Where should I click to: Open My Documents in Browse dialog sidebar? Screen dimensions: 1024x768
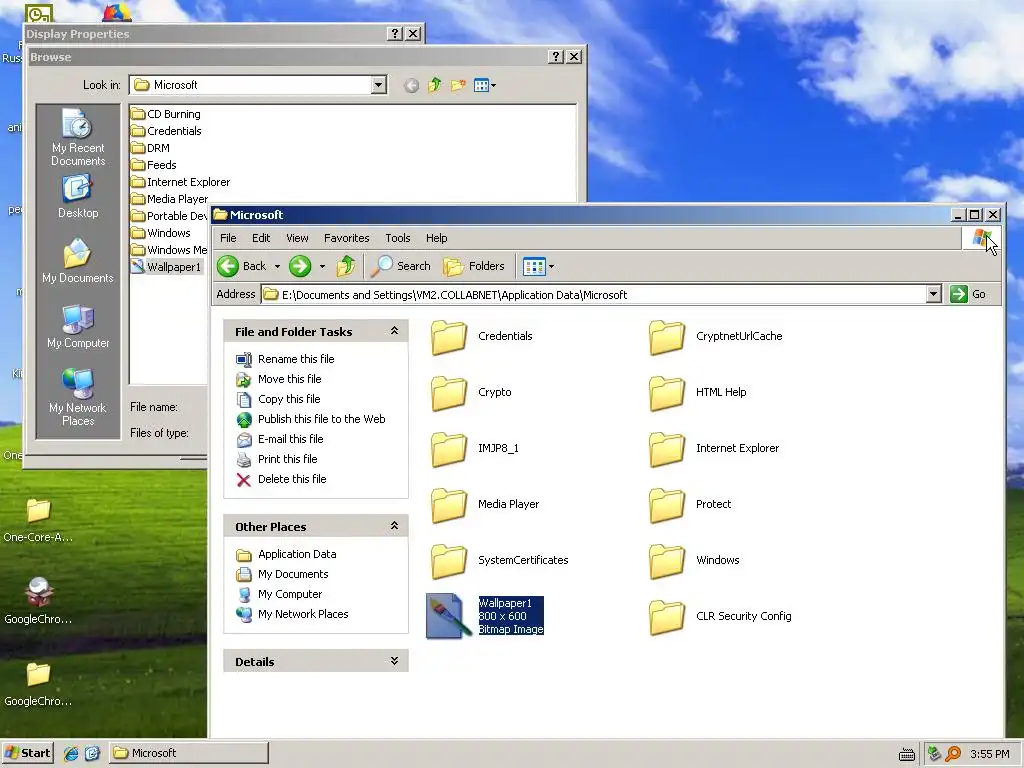(x=78, y=261)
